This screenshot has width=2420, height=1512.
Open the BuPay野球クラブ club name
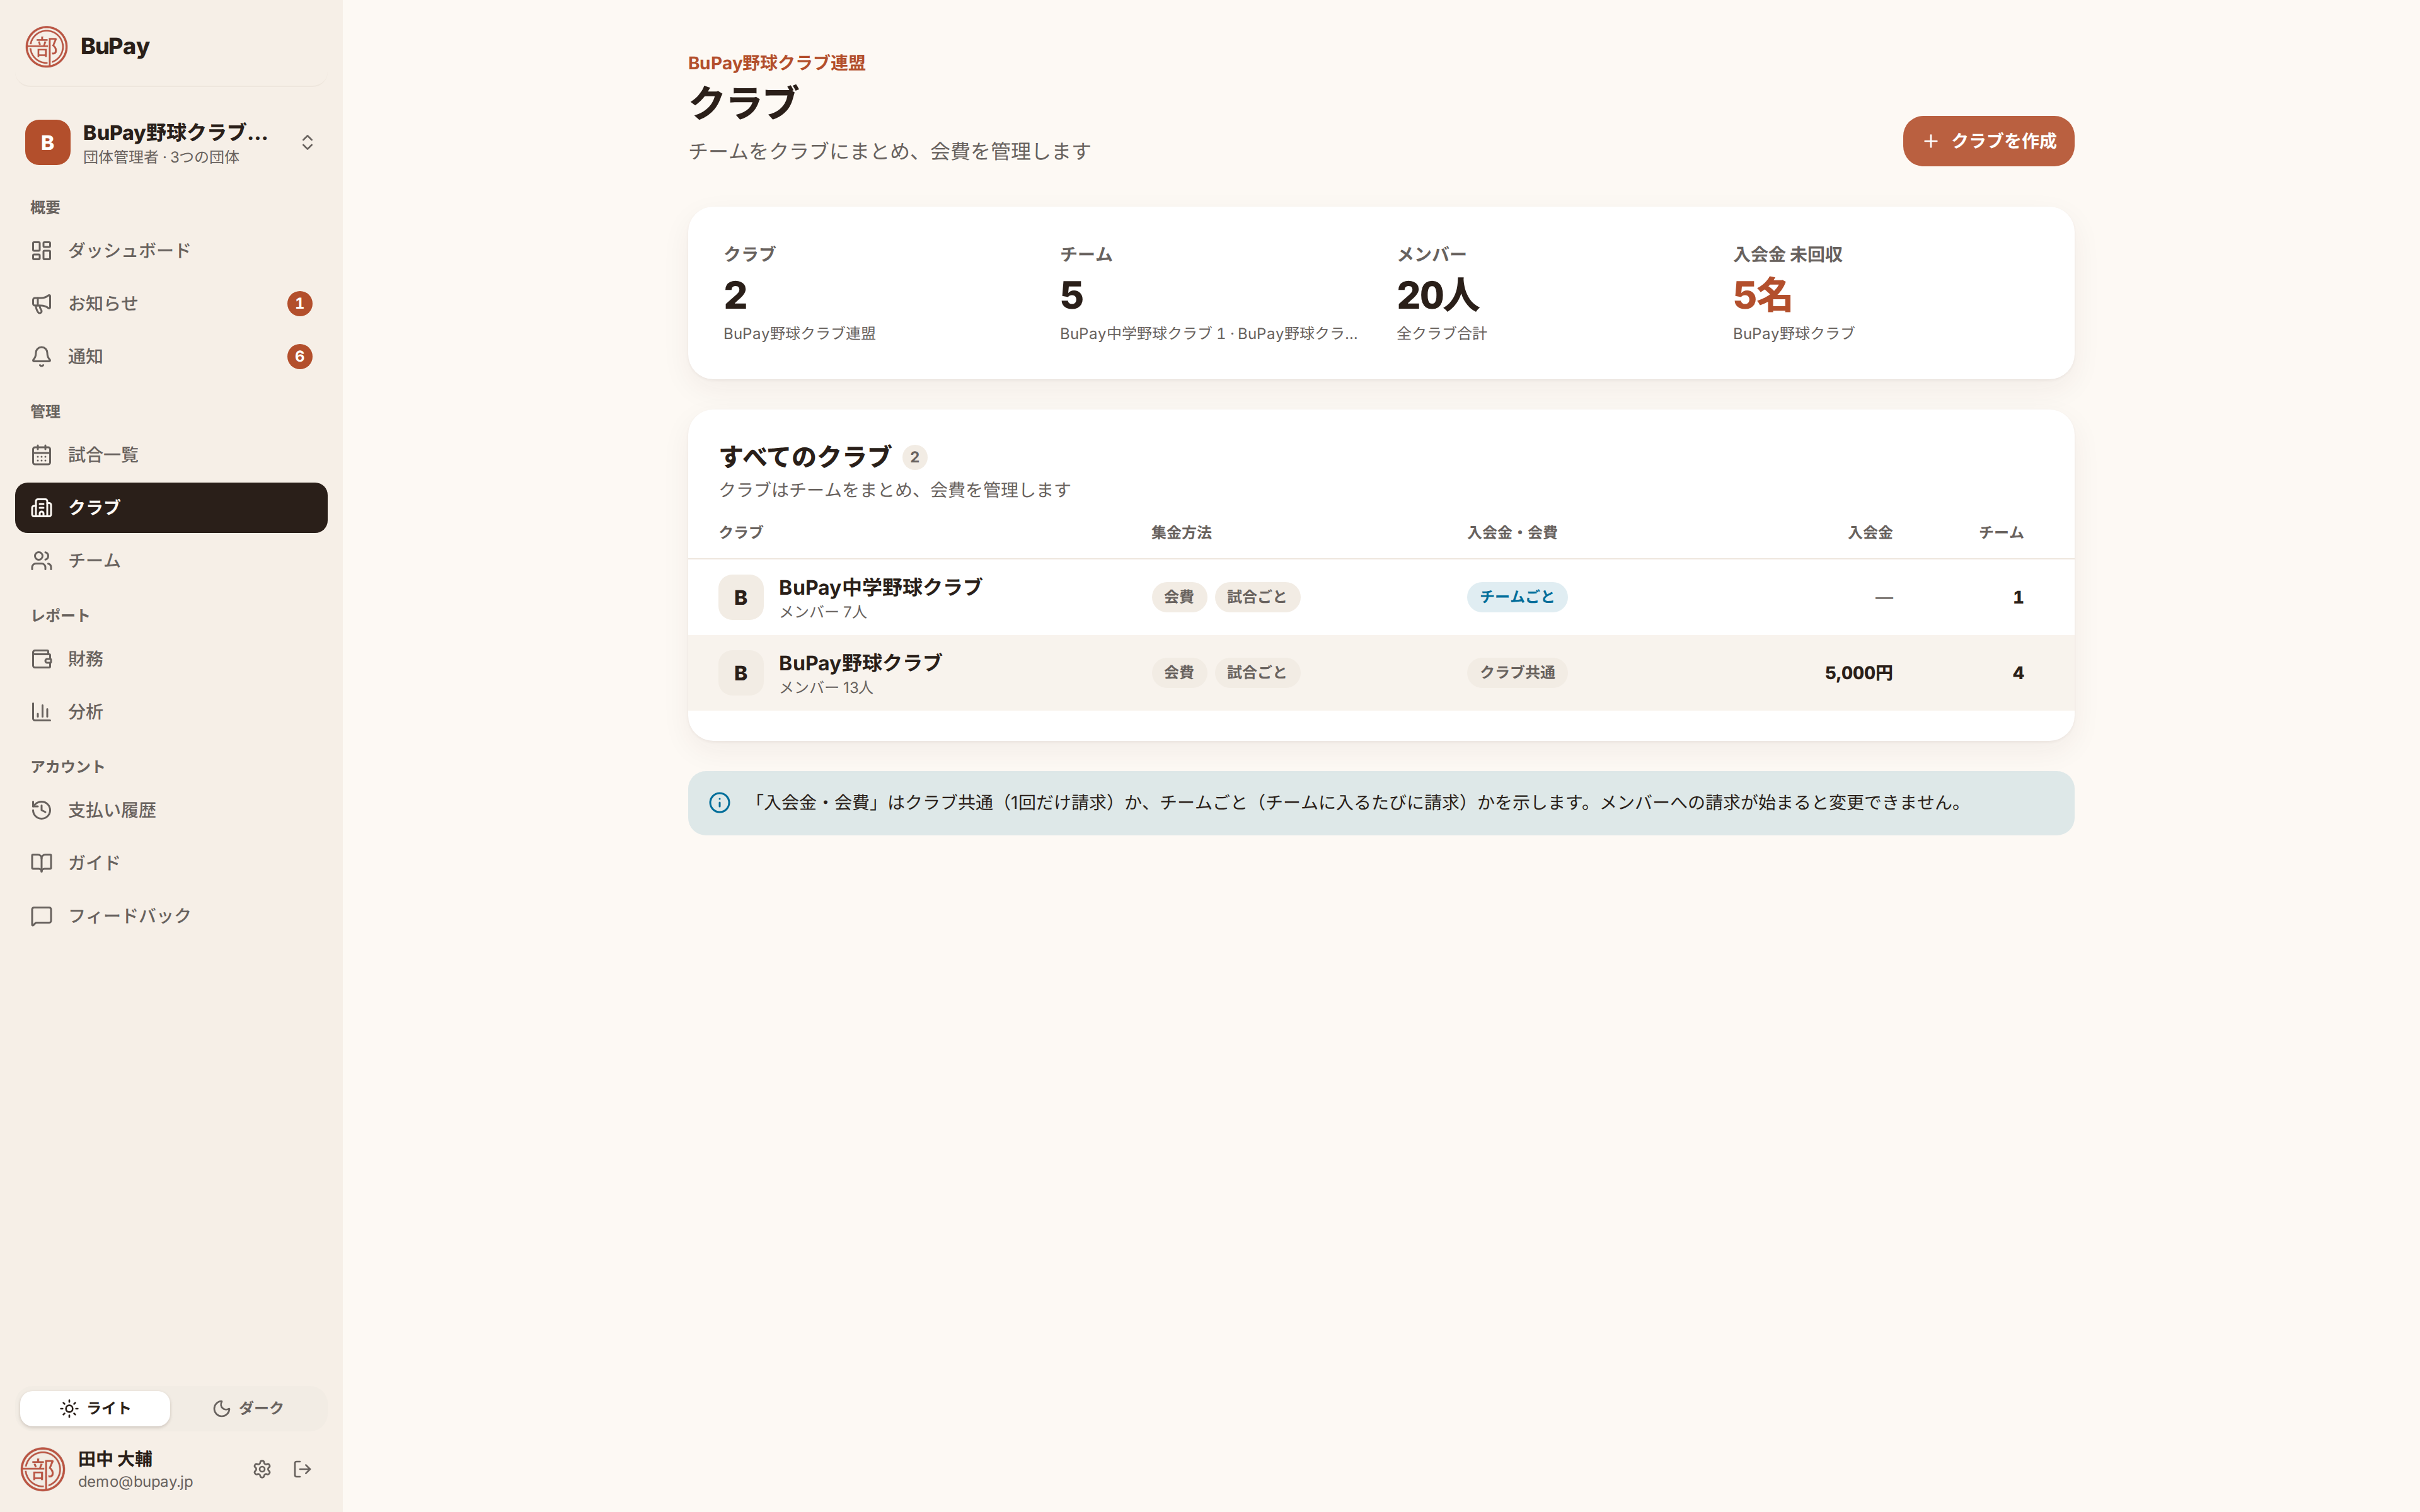[860, 663]
